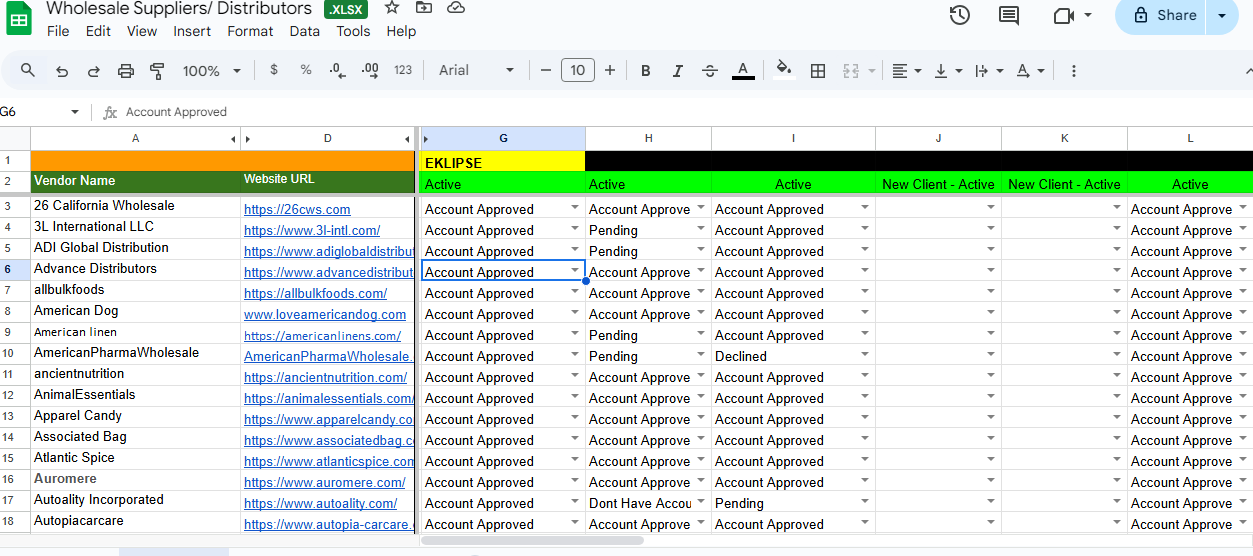This screenshot has width=1253, height=556.
Task: Open more number formats (123)
Action: tap(403, 70)
